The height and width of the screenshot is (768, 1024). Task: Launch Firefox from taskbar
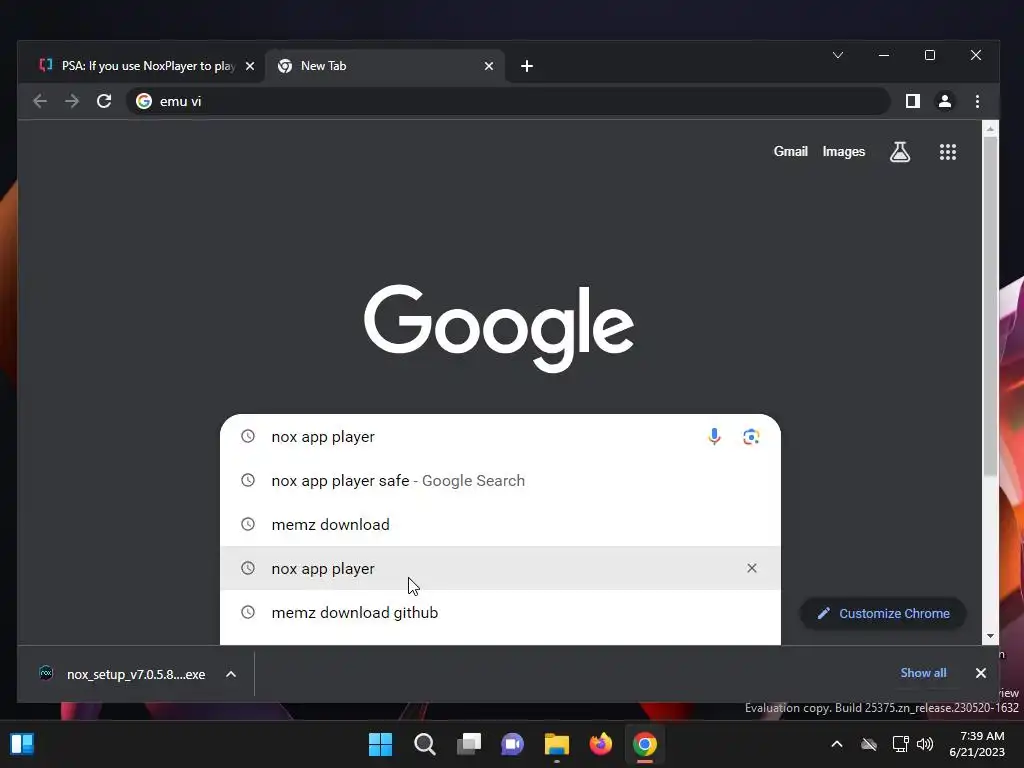(x=601, y=744)
